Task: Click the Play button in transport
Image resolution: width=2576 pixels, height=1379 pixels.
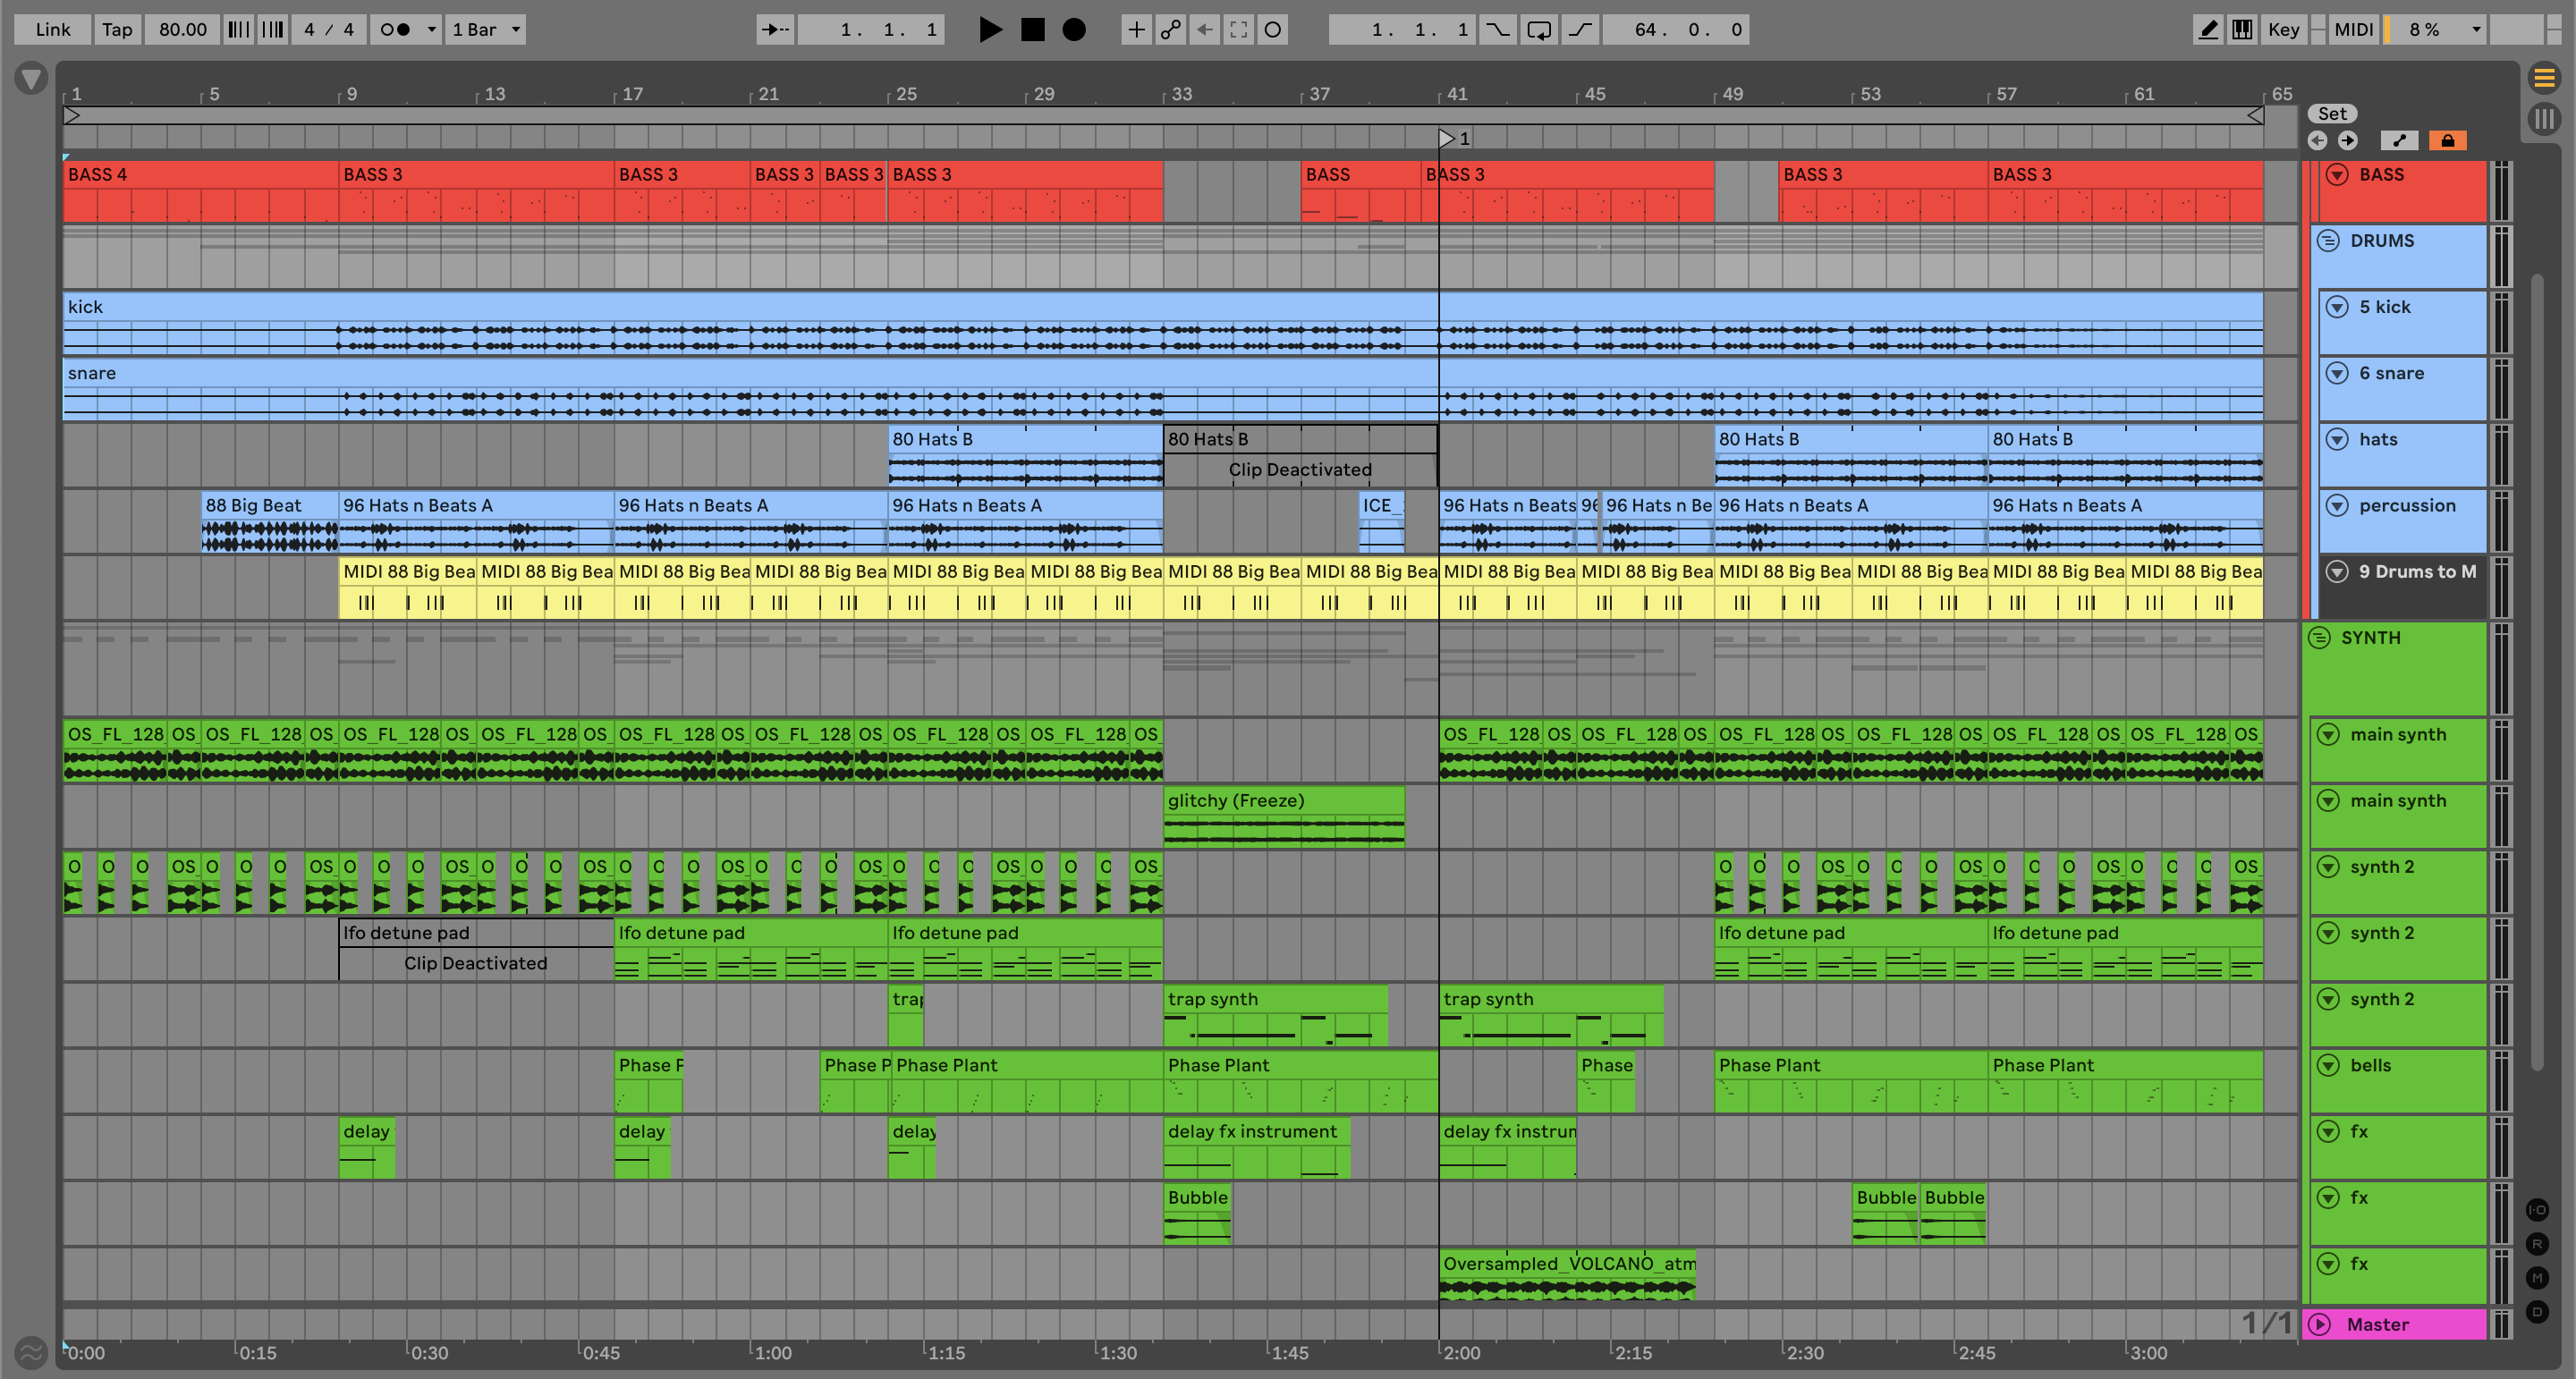Action: [989, 29]
